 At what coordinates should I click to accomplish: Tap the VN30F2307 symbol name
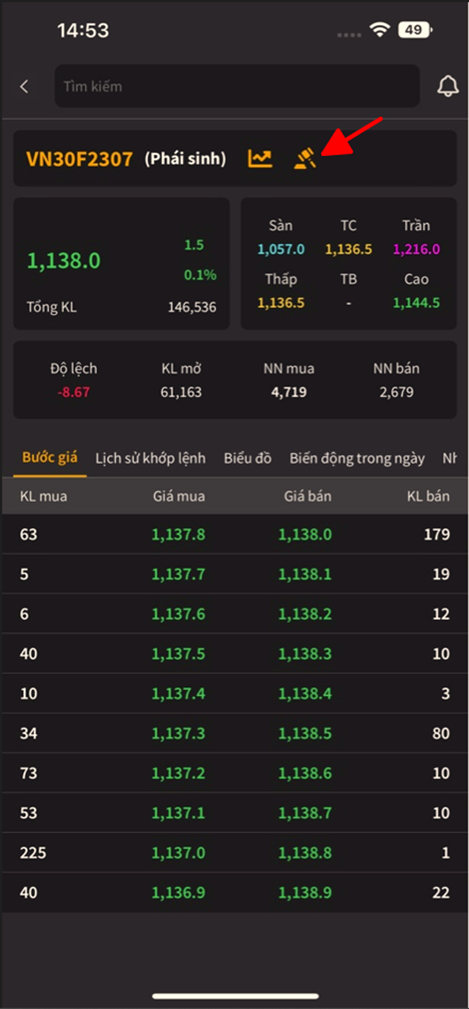click(79, 159)
